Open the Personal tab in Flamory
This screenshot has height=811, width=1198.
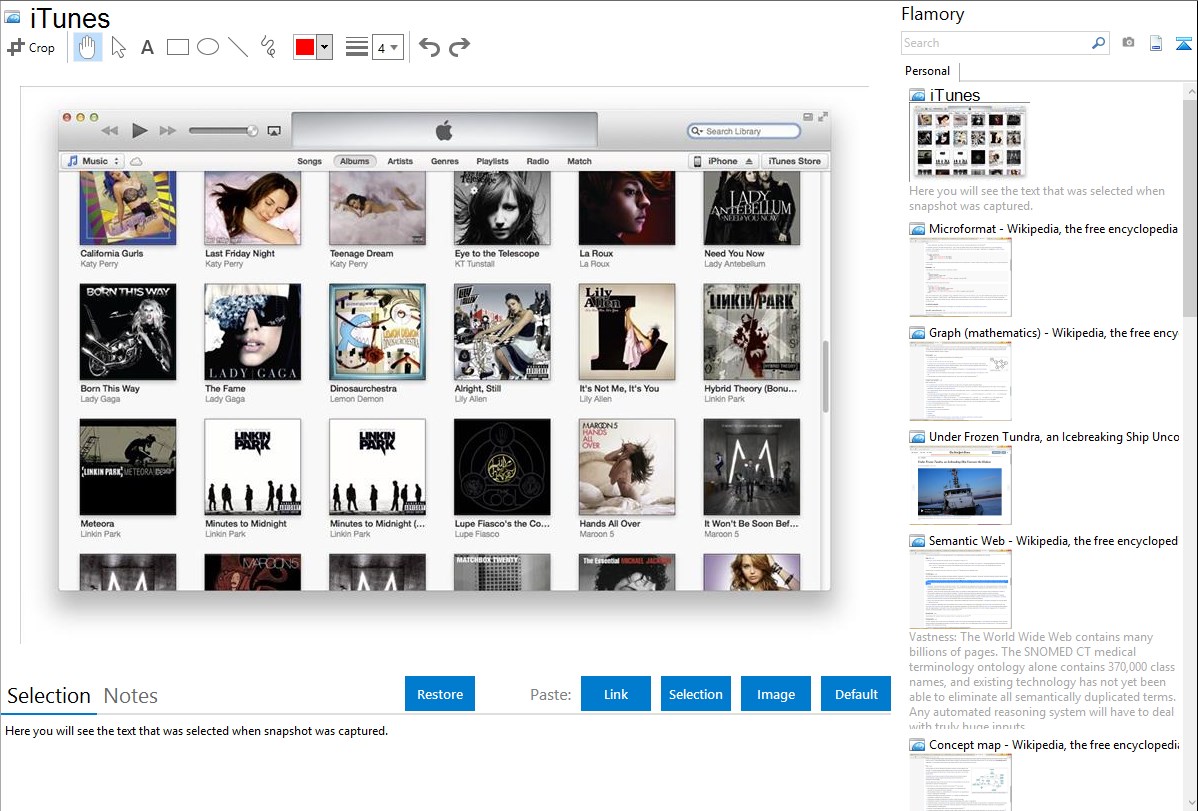coord(927,71)
